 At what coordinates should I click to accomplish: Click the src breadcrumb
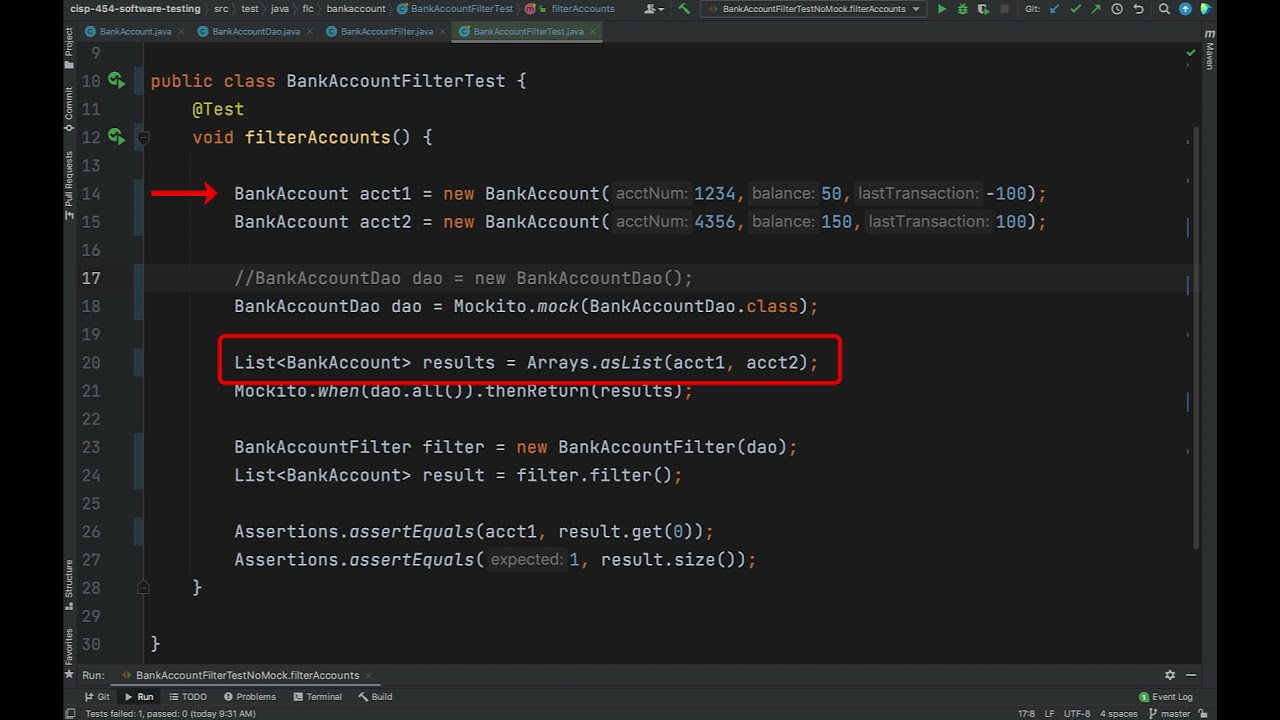click(220, 9)
